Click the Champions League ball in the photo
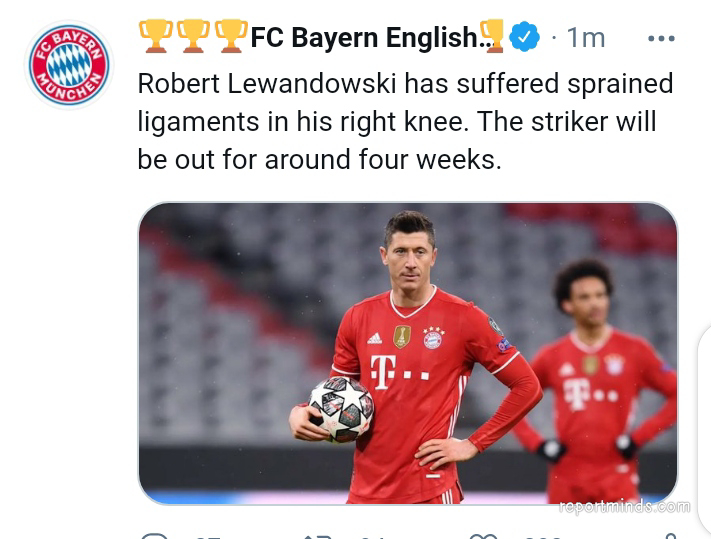This screenshot has width=711, height=539. tap(341, 409)
